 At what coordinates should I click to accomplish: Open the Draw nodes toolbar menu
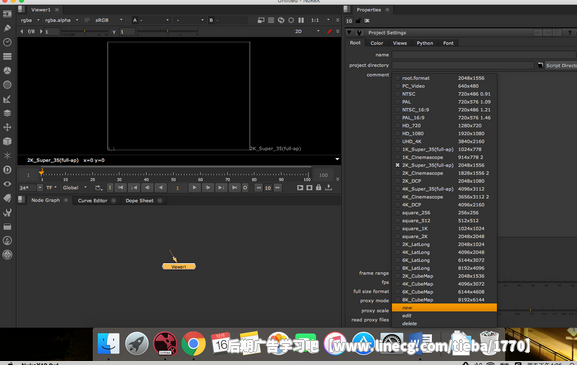(7, 28)
